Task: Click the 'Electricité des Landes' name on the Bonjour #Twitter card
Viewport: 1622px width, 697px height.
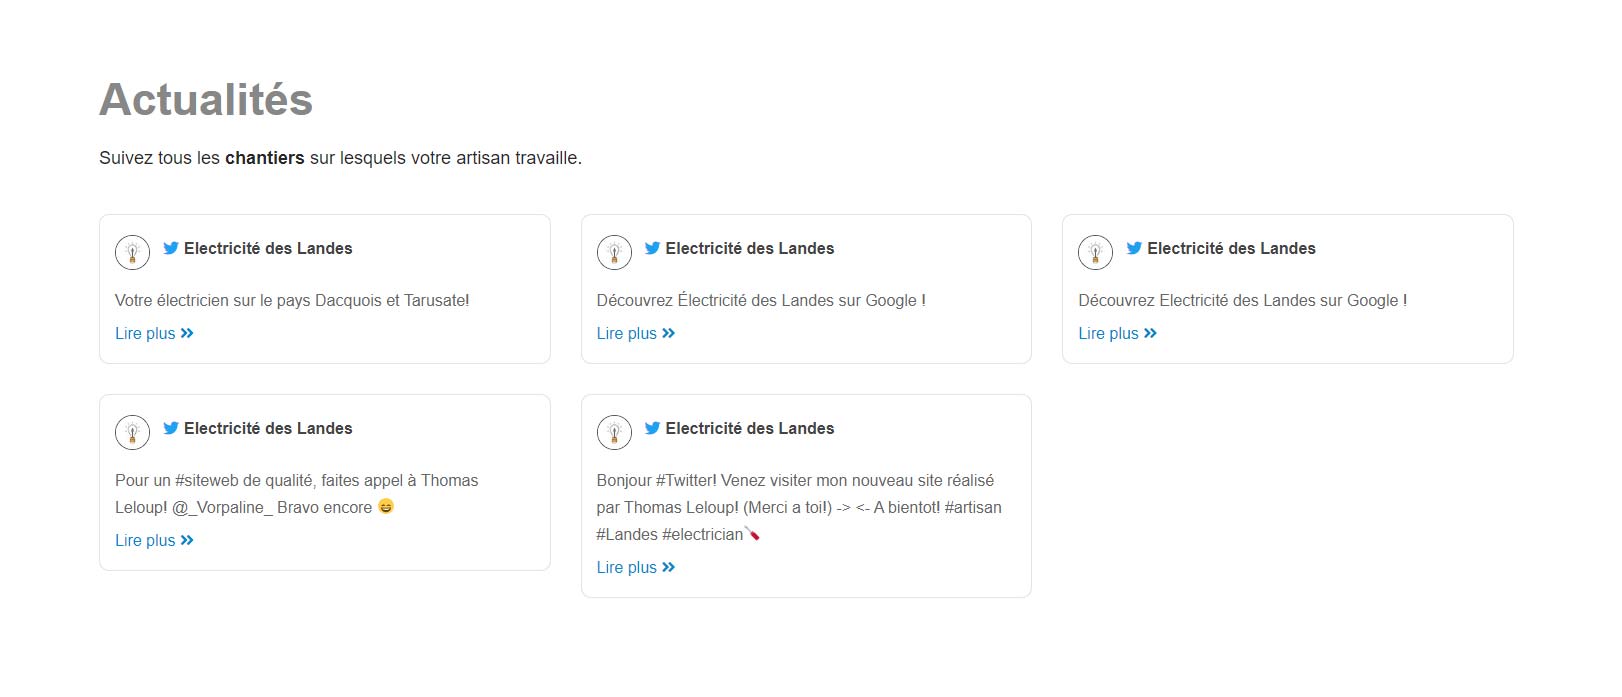Action: (x=750, y=428)
